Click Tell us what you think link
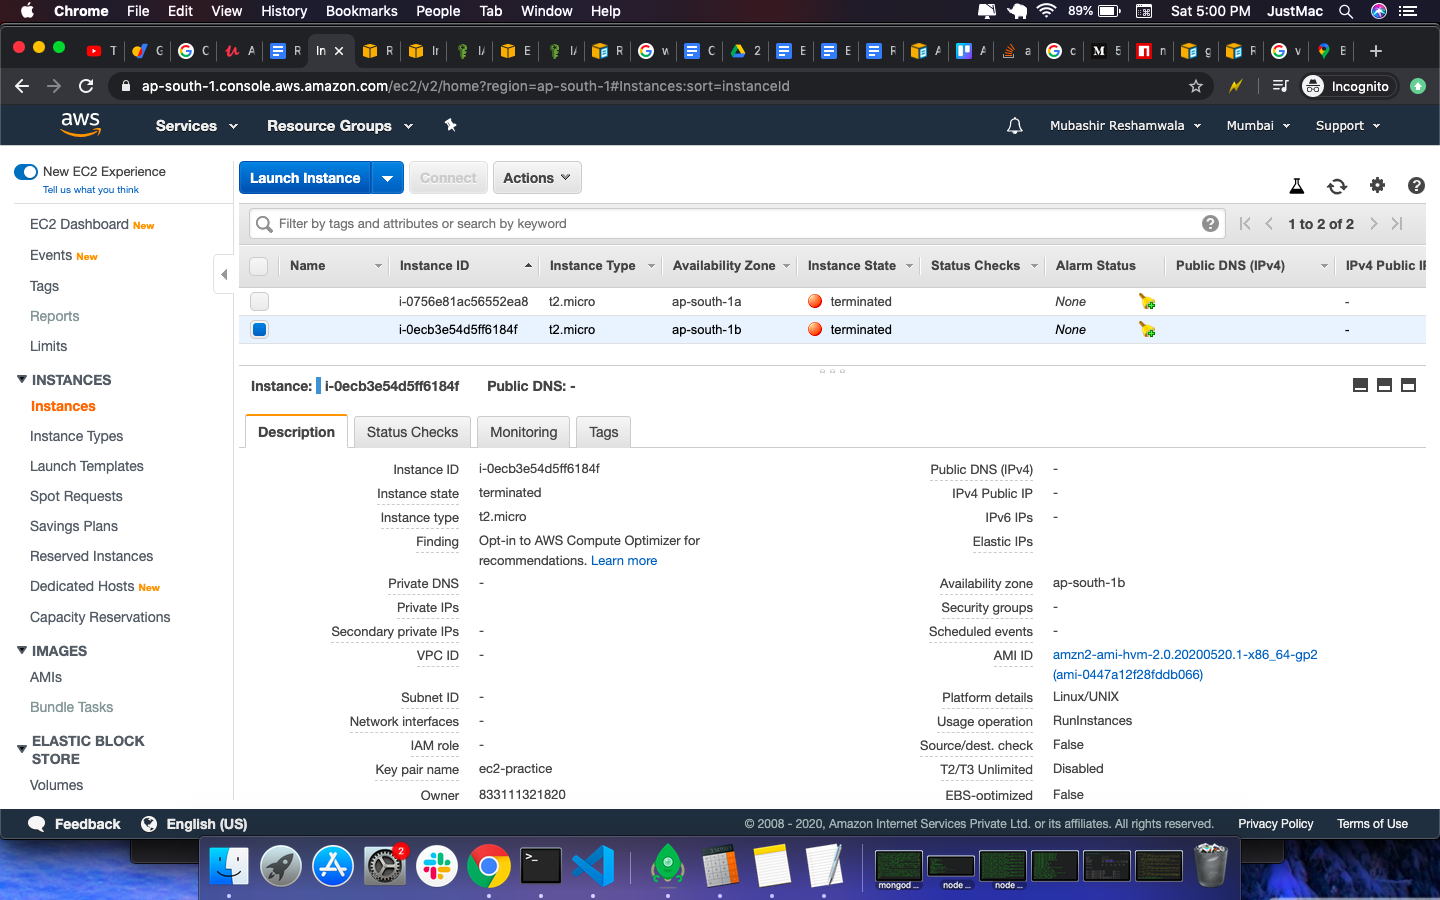The image size is (1440, 900). click(x=91, y=190)
